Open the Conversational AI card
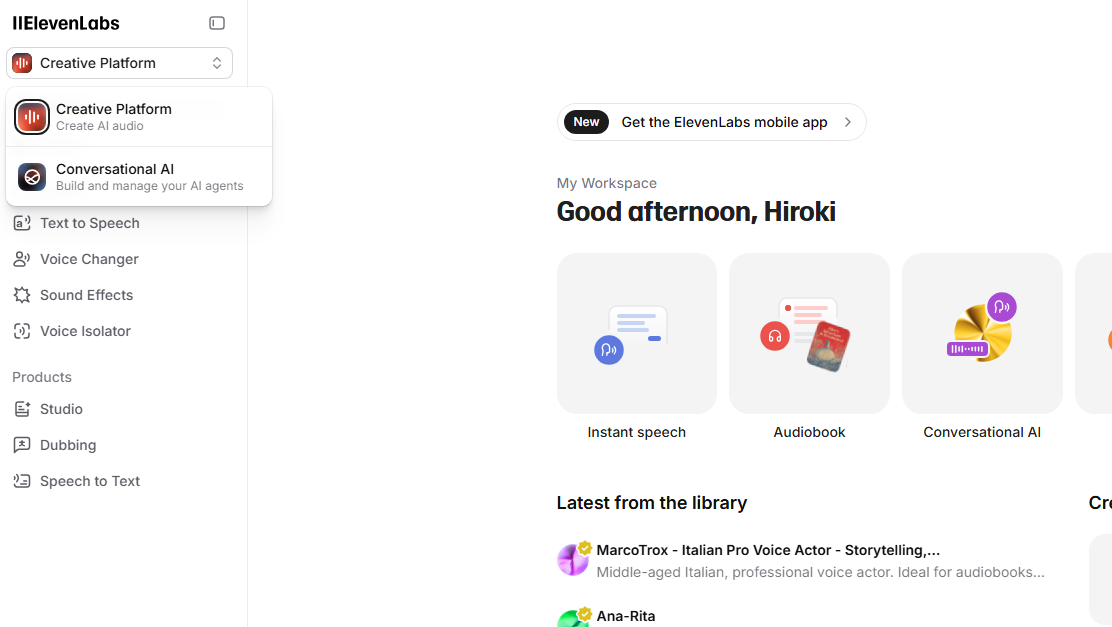Image resolution: width=1112 pixels, height=627 pixels. [982, 333]
